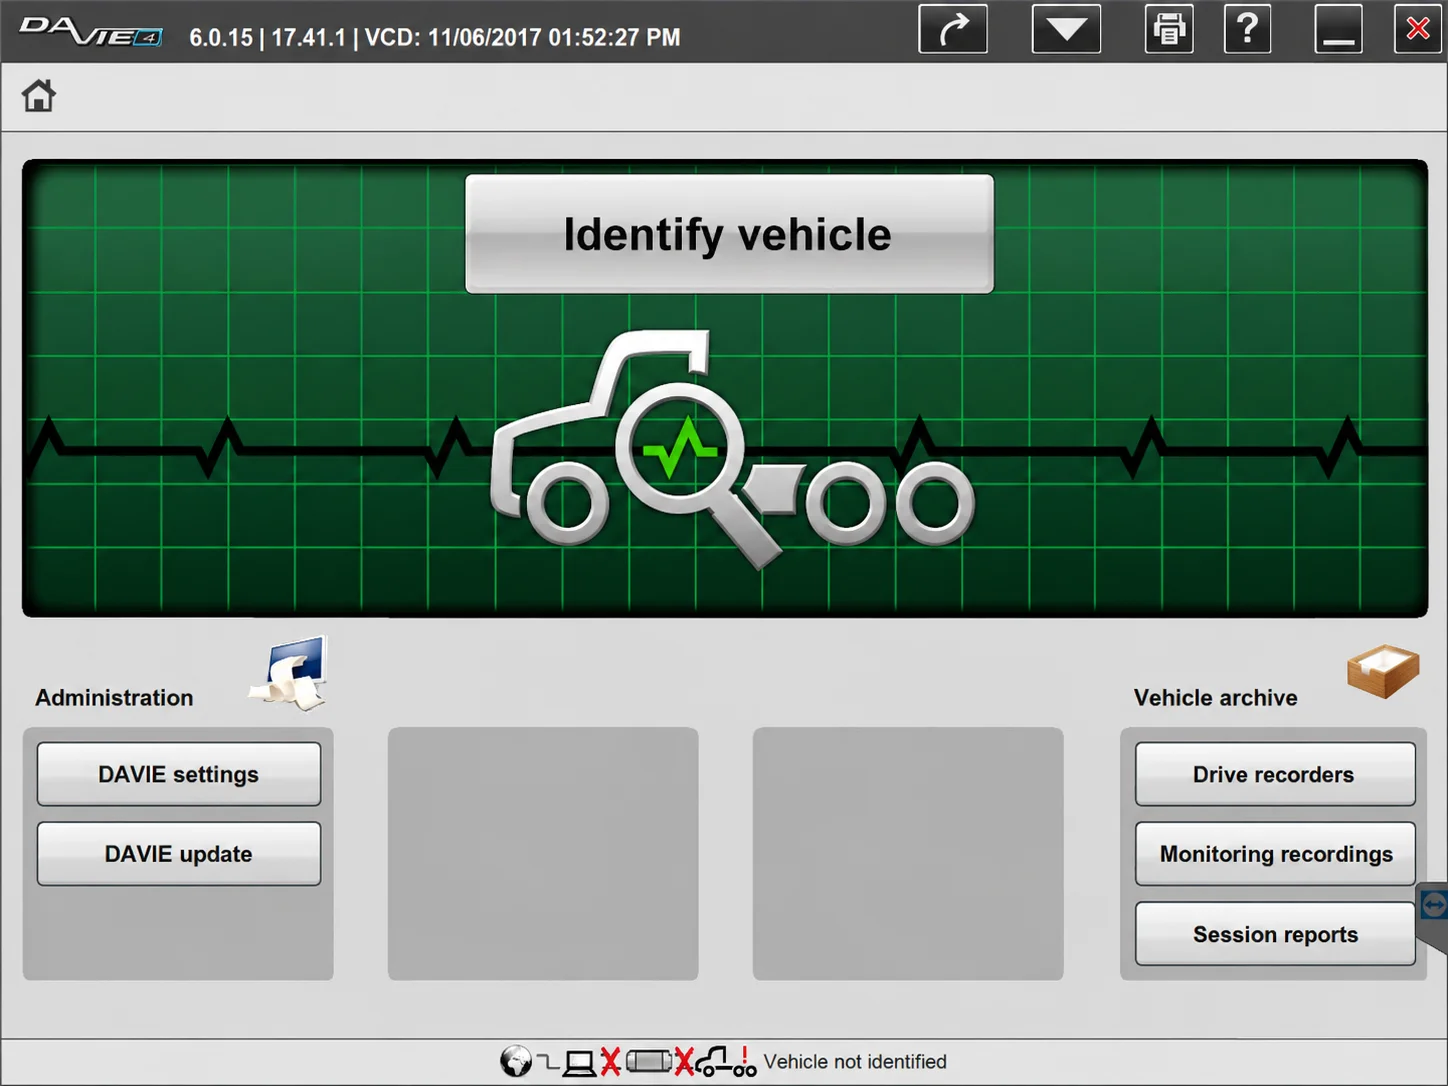The height and width of the screenshot is (1086, 1448).
Task: Click the TeamViewer side panel arrow
Action: [x=1433, y=905]
